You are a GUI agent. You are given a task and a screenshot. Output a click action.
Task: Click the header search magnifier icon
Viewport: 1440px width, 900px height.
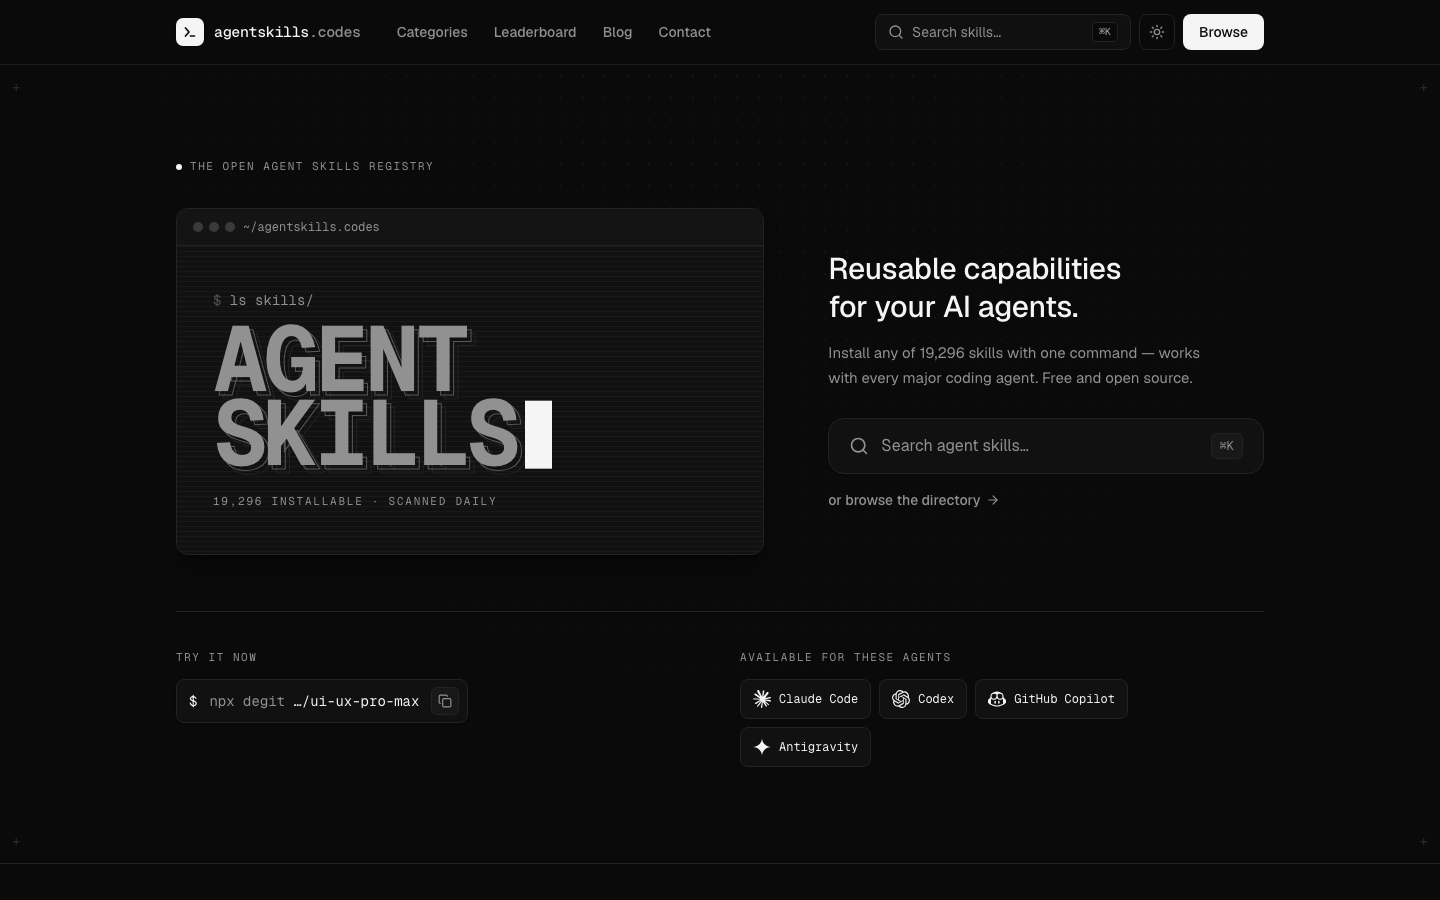point(896,32)
